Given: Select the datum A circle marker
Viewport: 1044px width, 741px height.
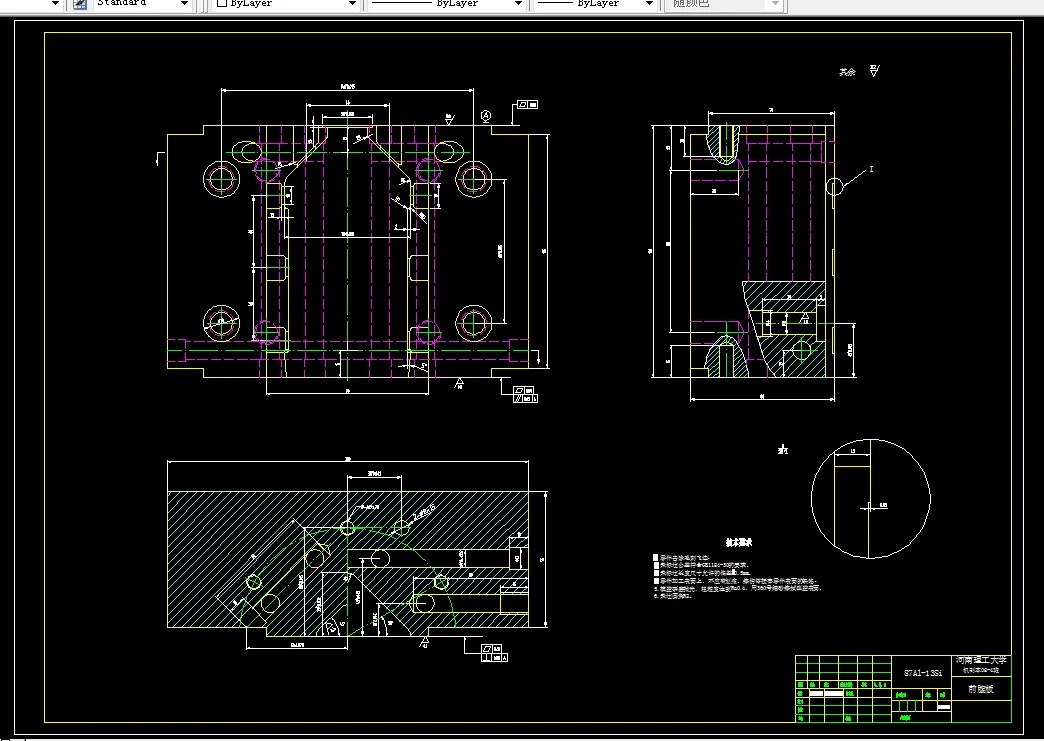Looking at the screenshot, I should click(486, 116).
